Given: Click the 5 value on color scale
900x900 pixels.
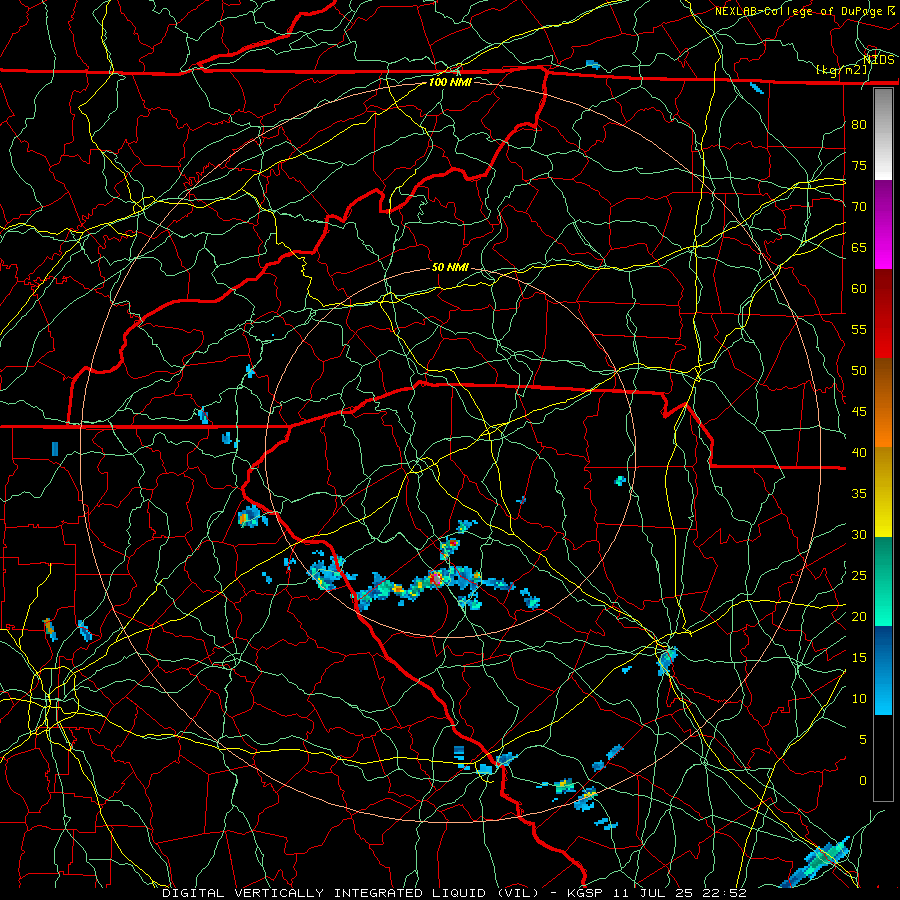Looking at the screenshot, I should (x=863, y=740).
